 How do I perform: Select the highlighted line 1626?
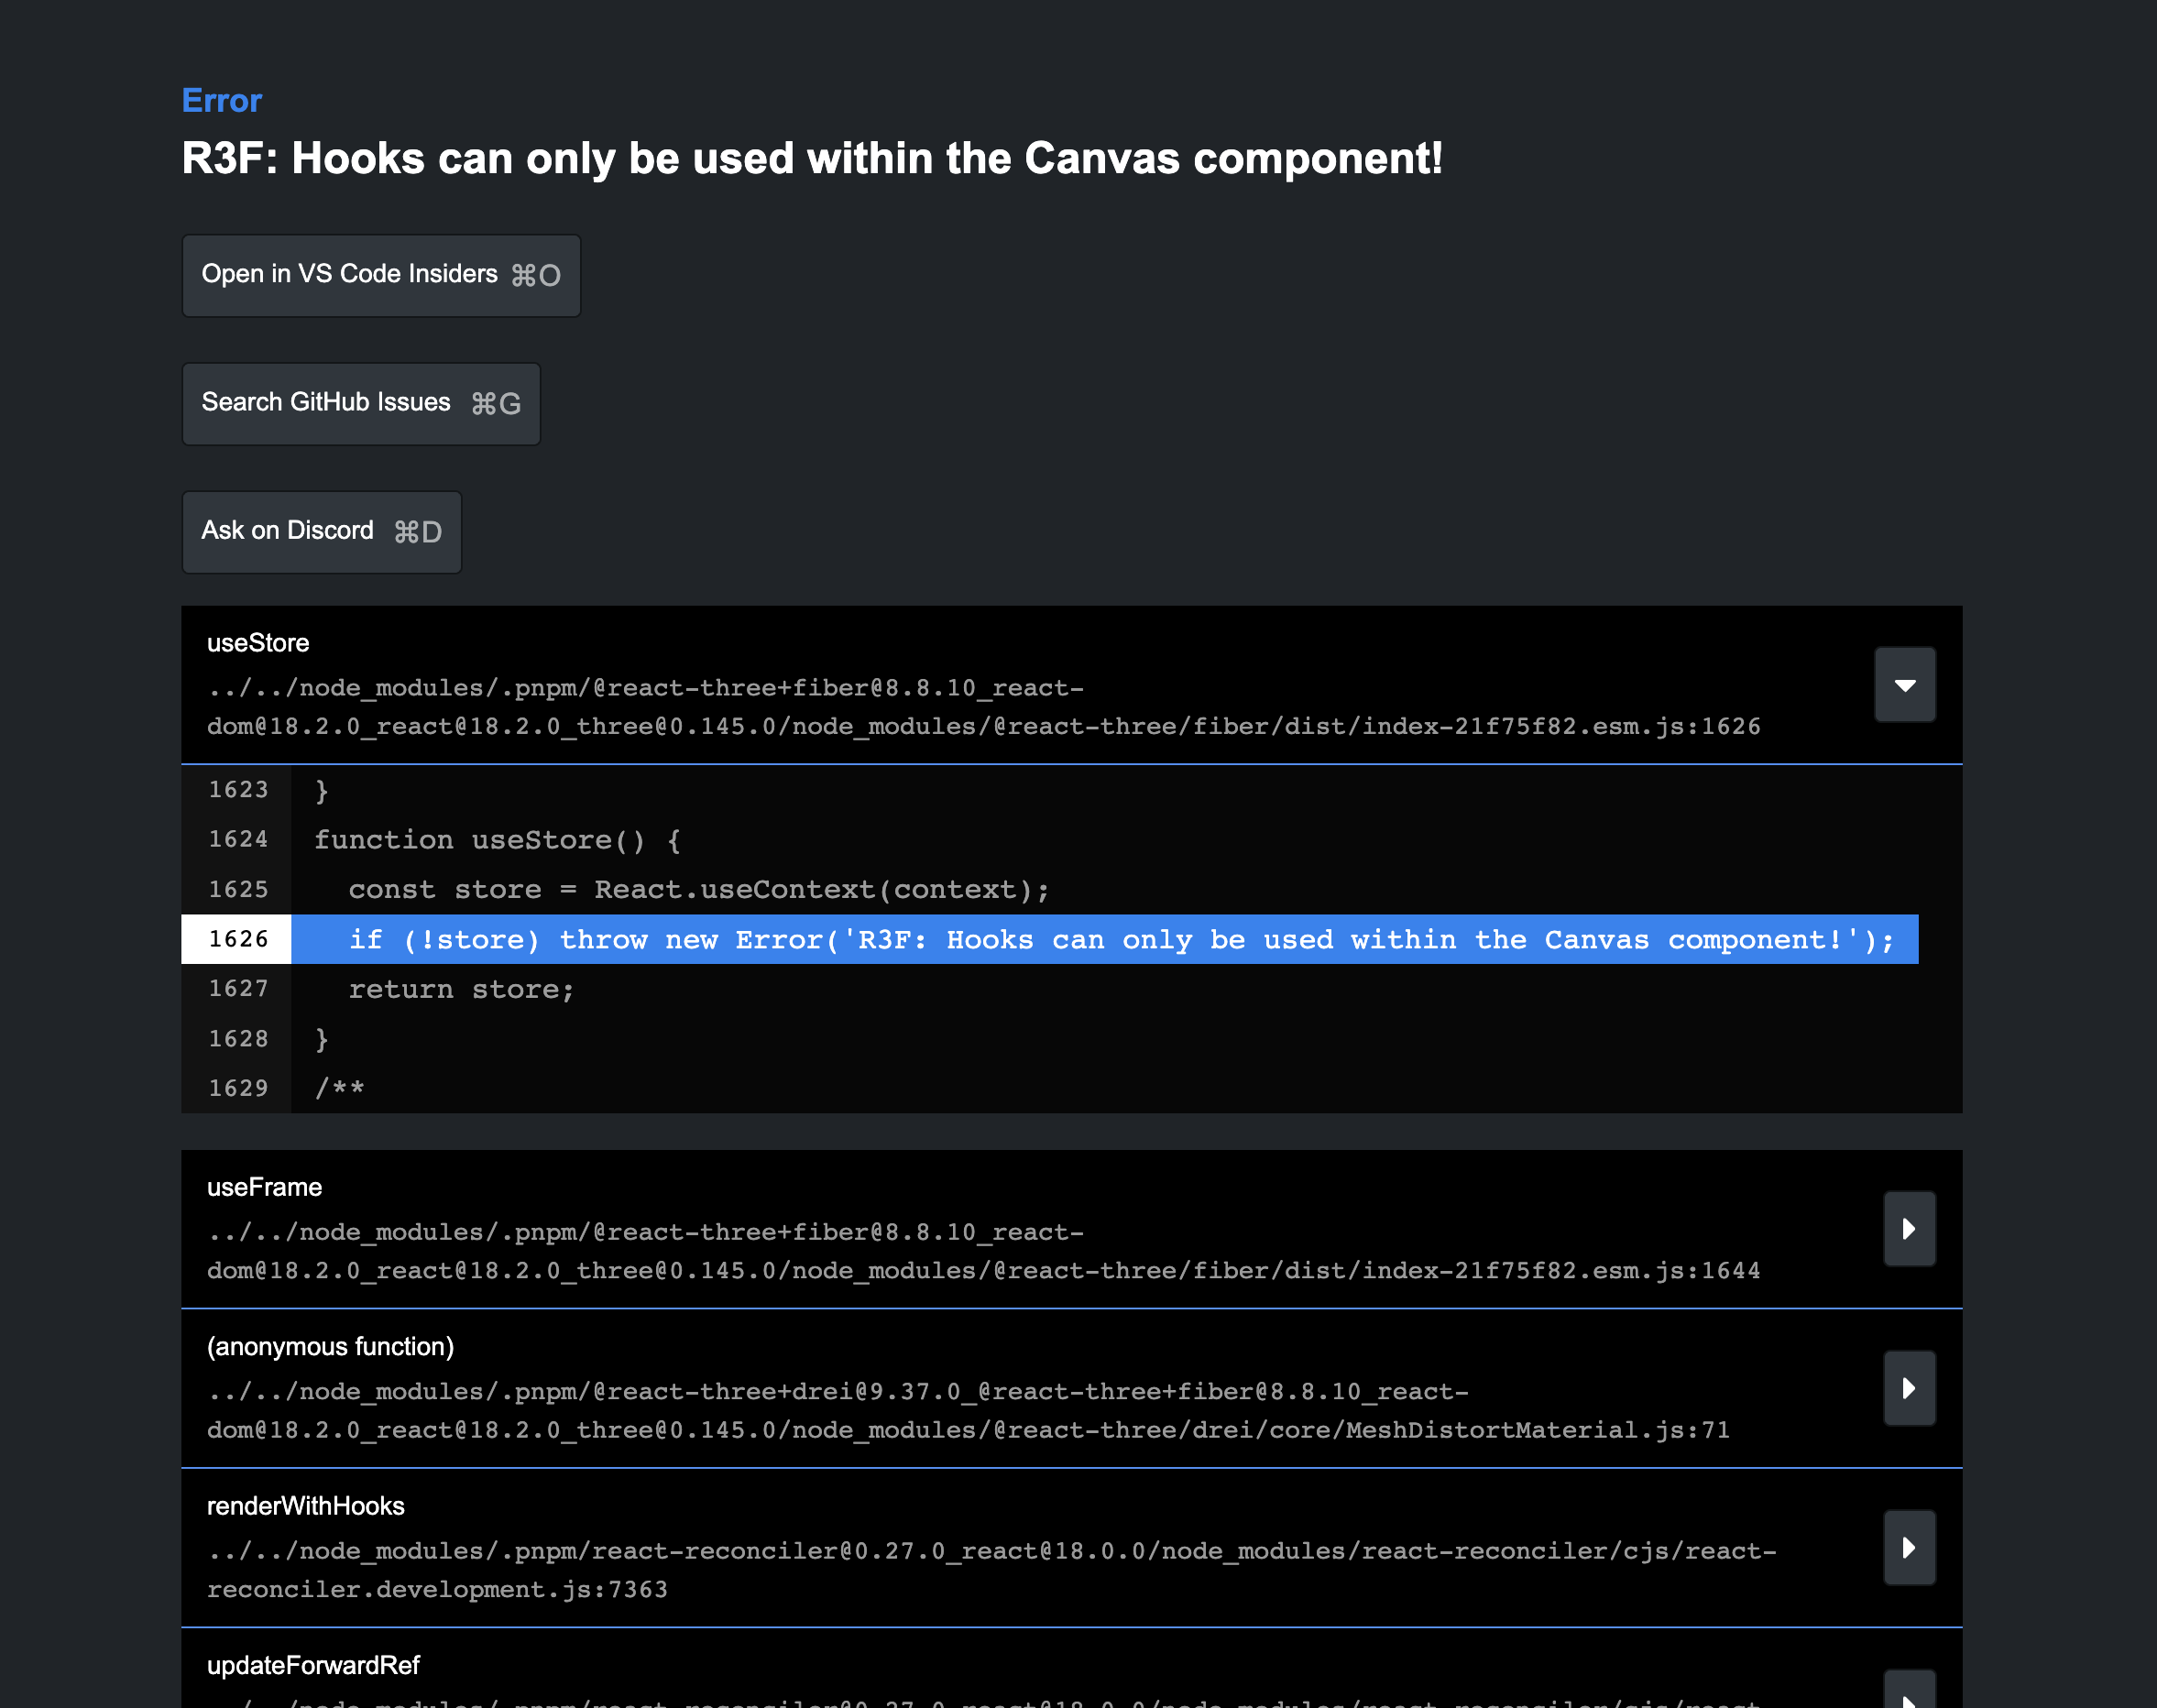1100,939
